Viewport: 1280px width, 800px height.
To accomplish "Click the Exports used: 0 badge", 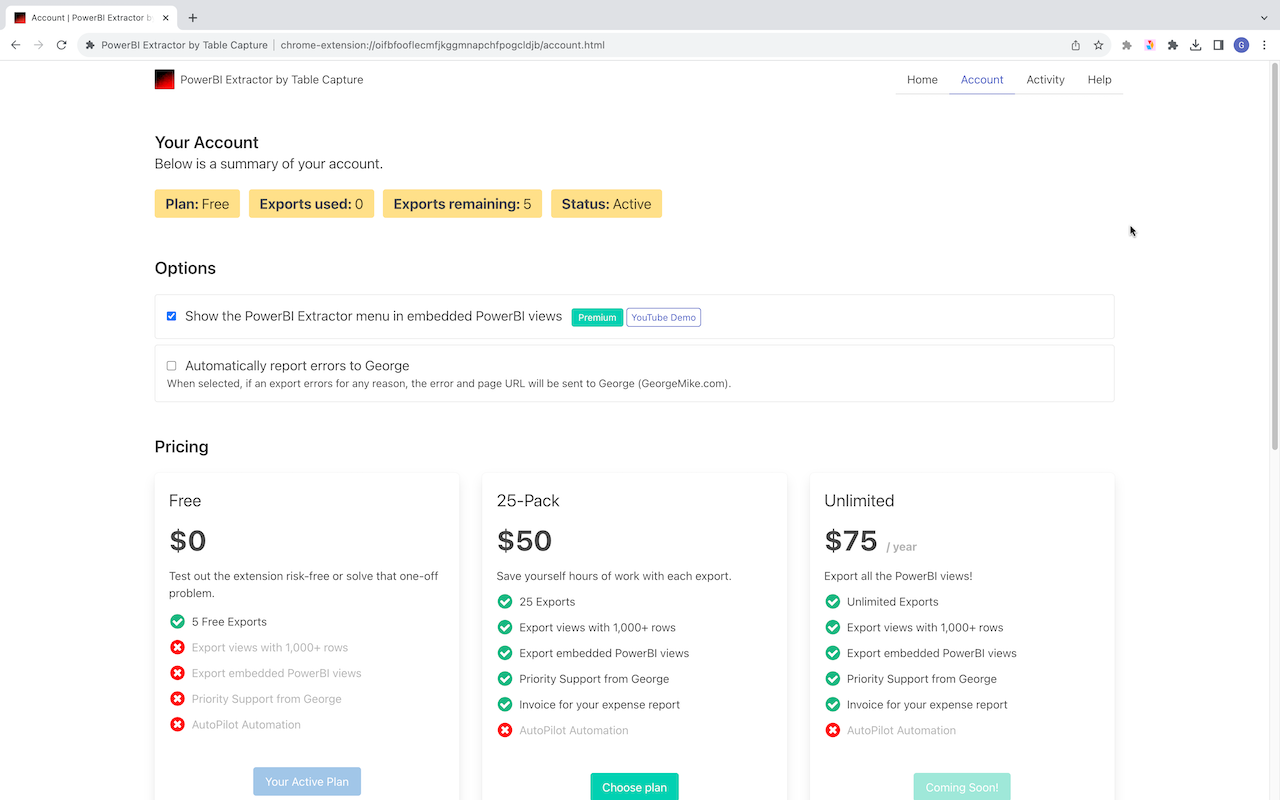I will [311, 204].
